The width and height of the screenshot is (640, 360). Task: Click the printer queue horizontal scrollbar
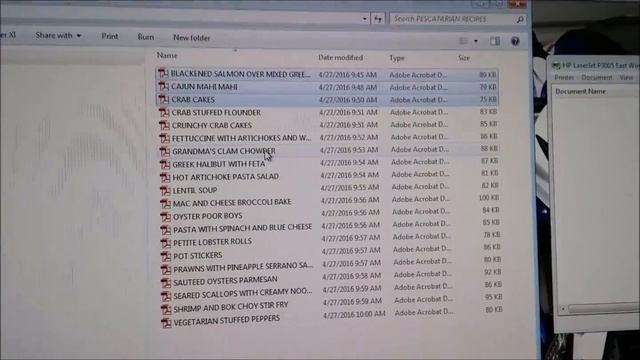coord(603,309)
